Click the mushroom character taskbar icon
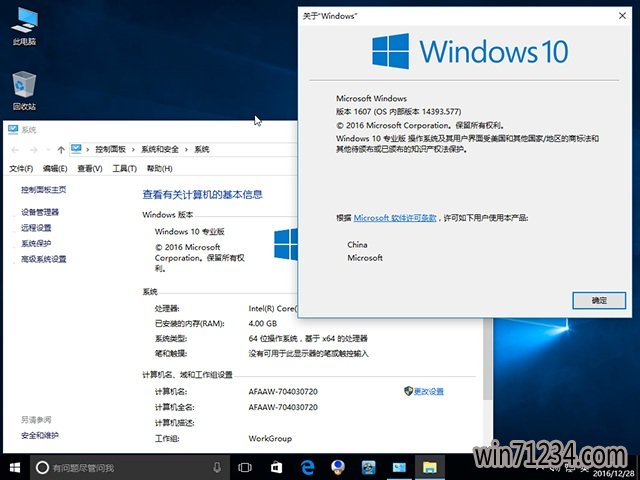This screenshot has width=640, height=480. [338, 467]
